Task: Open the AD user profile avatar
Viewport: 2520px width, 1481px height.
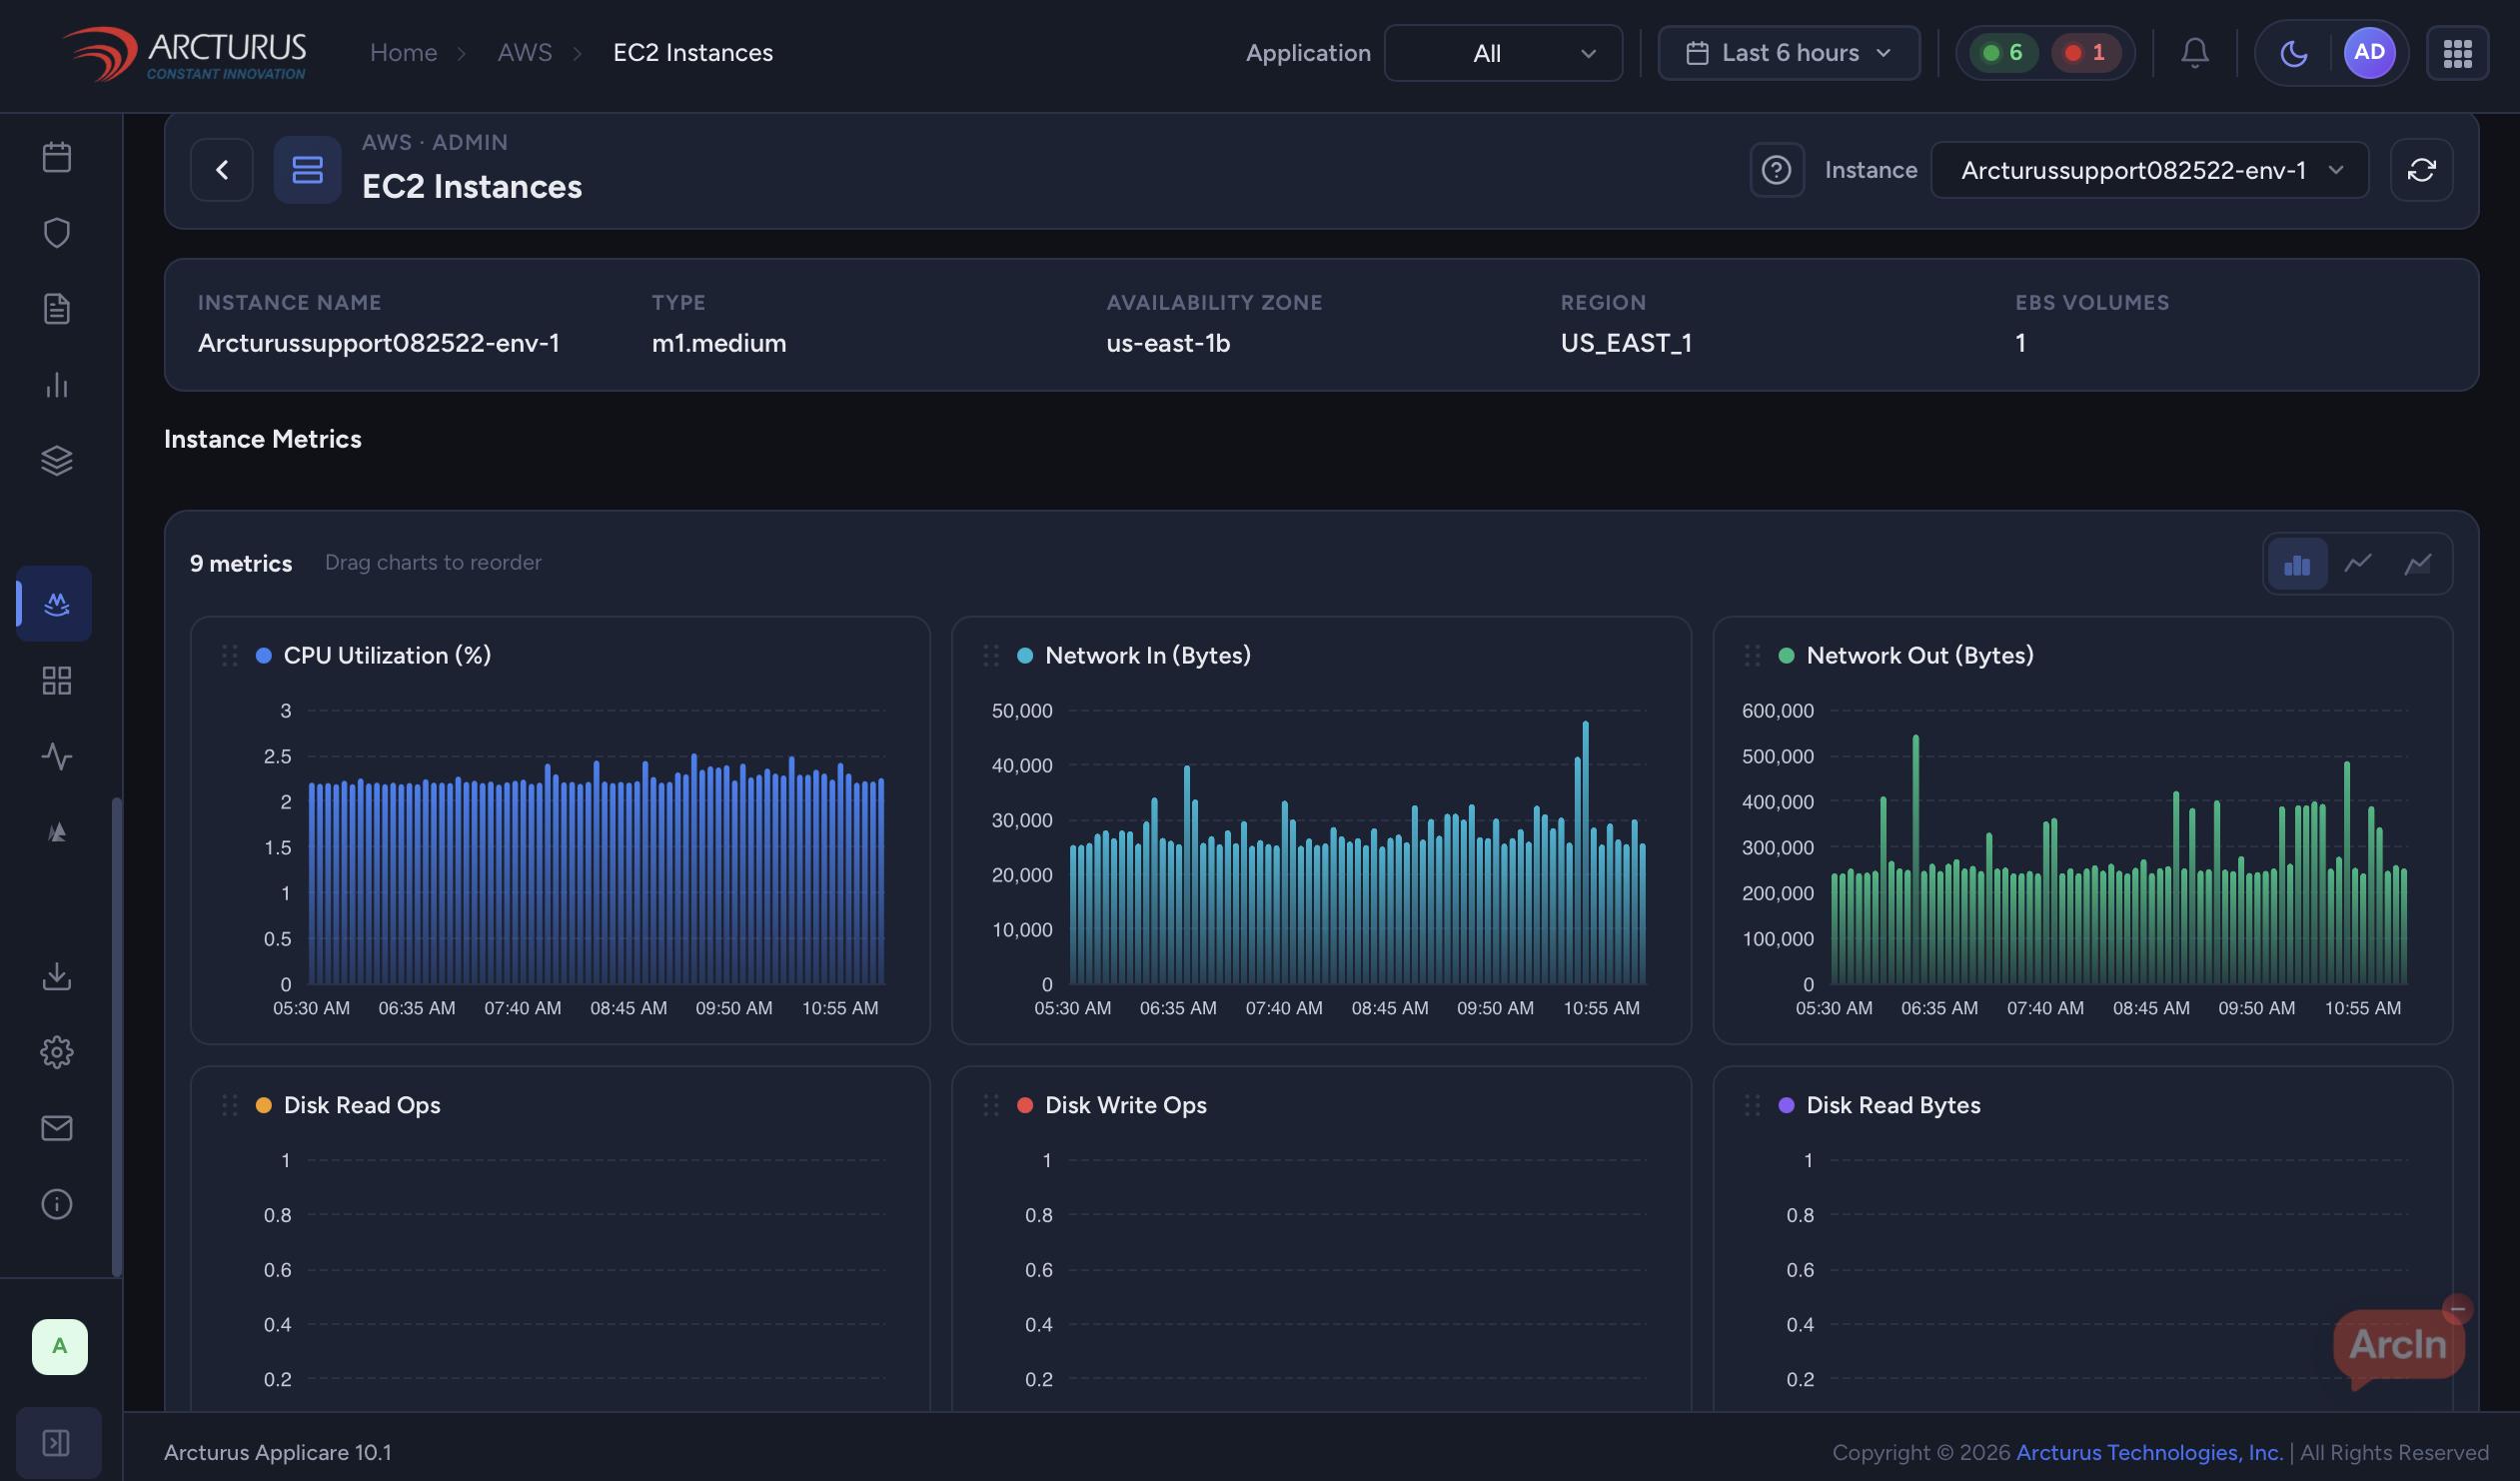Action: coord(2369,52)
